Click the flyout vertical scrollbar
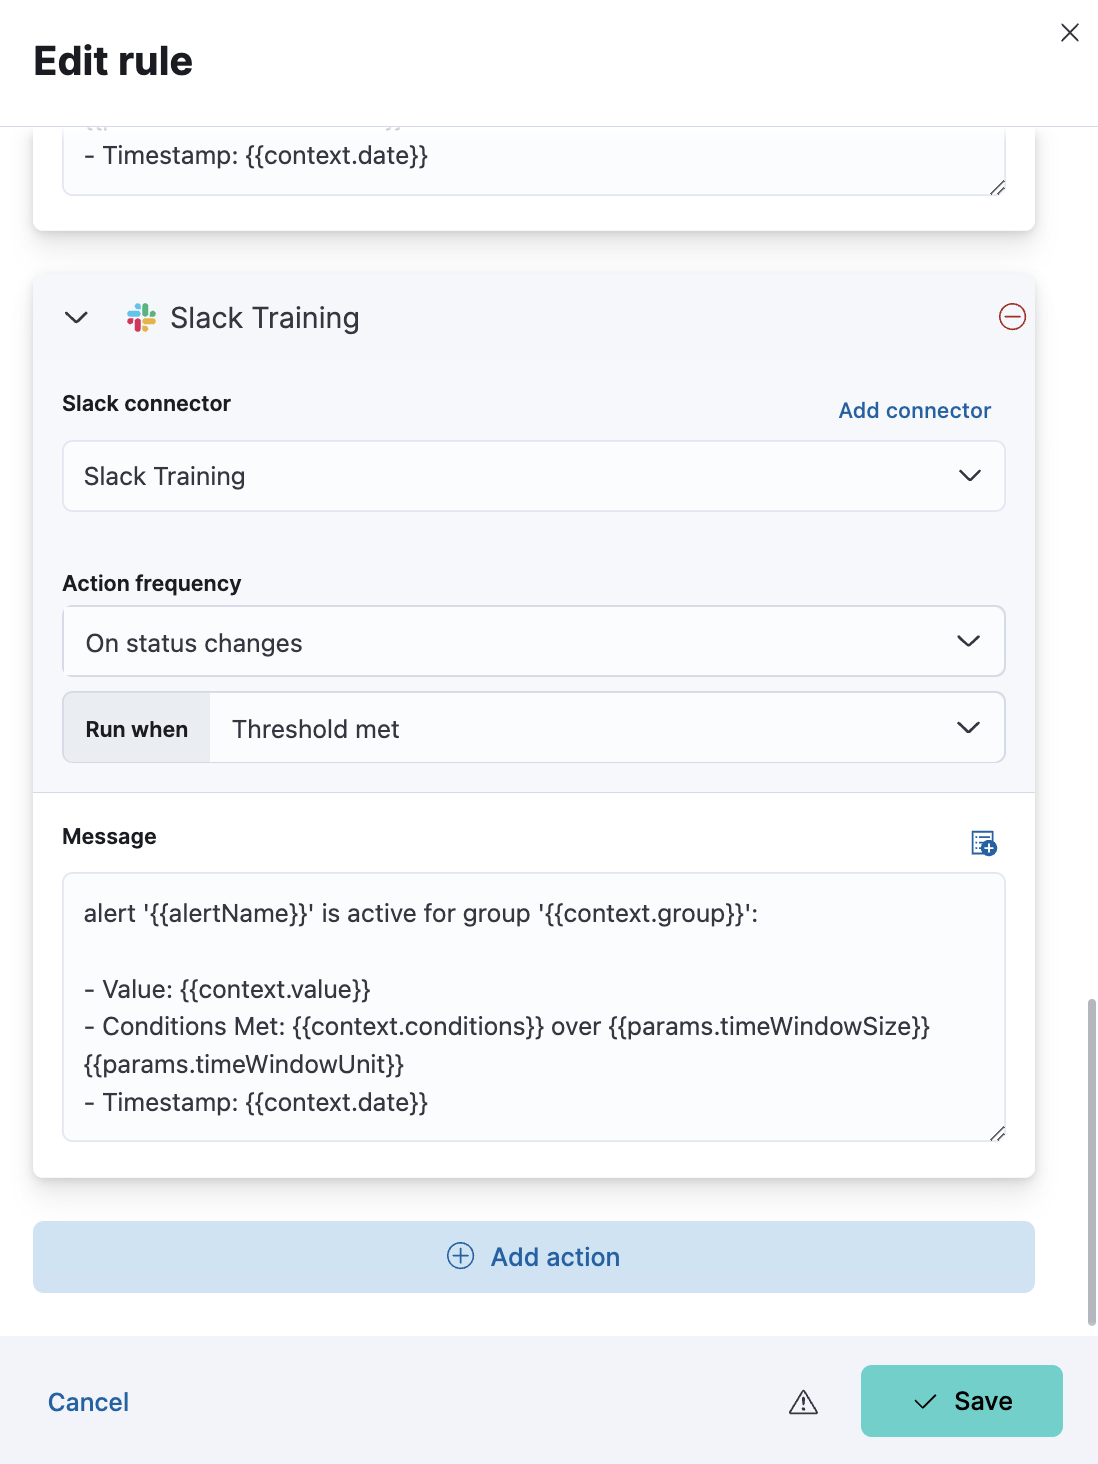 coord(1091,1160)
